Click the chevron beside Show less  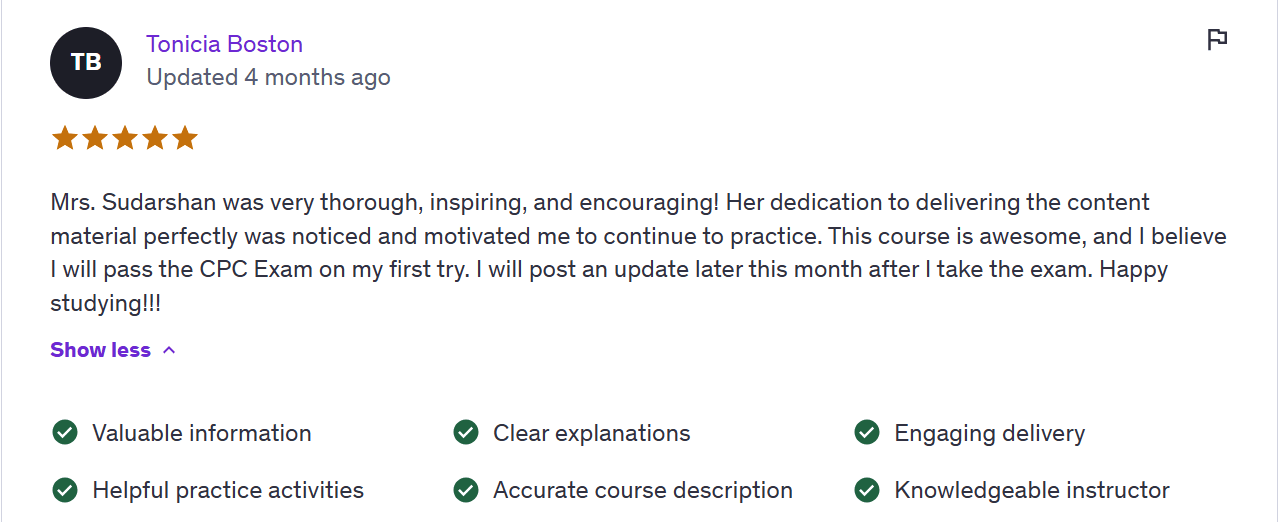(169, 350)
